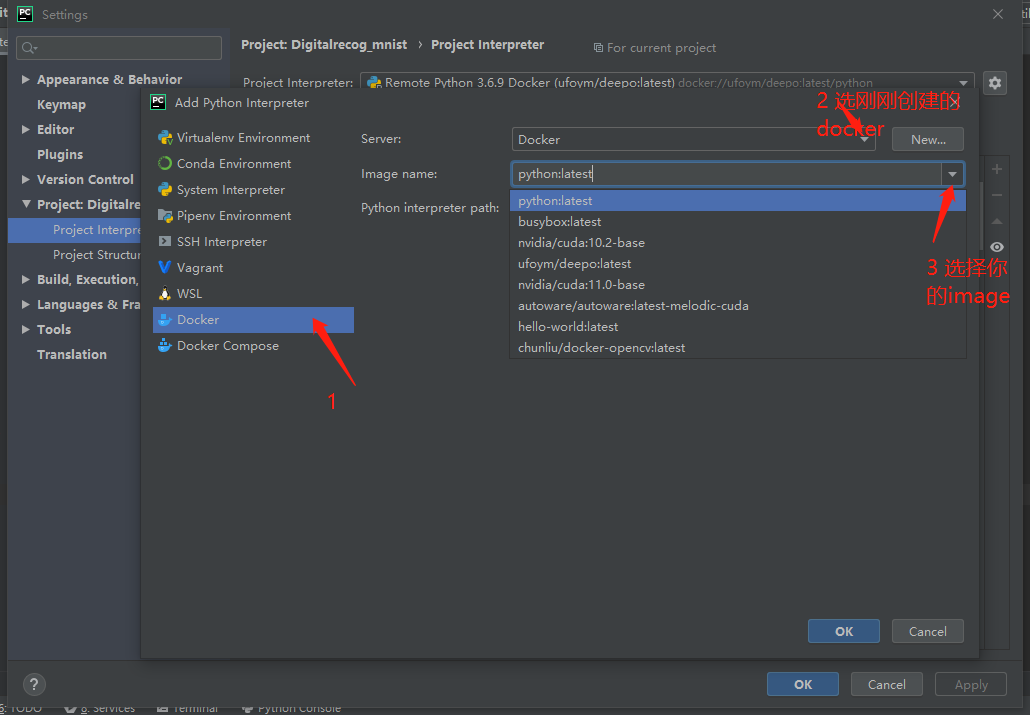Open Keymap settings page
1030x715 pixels.
click(x=61, y=104)
